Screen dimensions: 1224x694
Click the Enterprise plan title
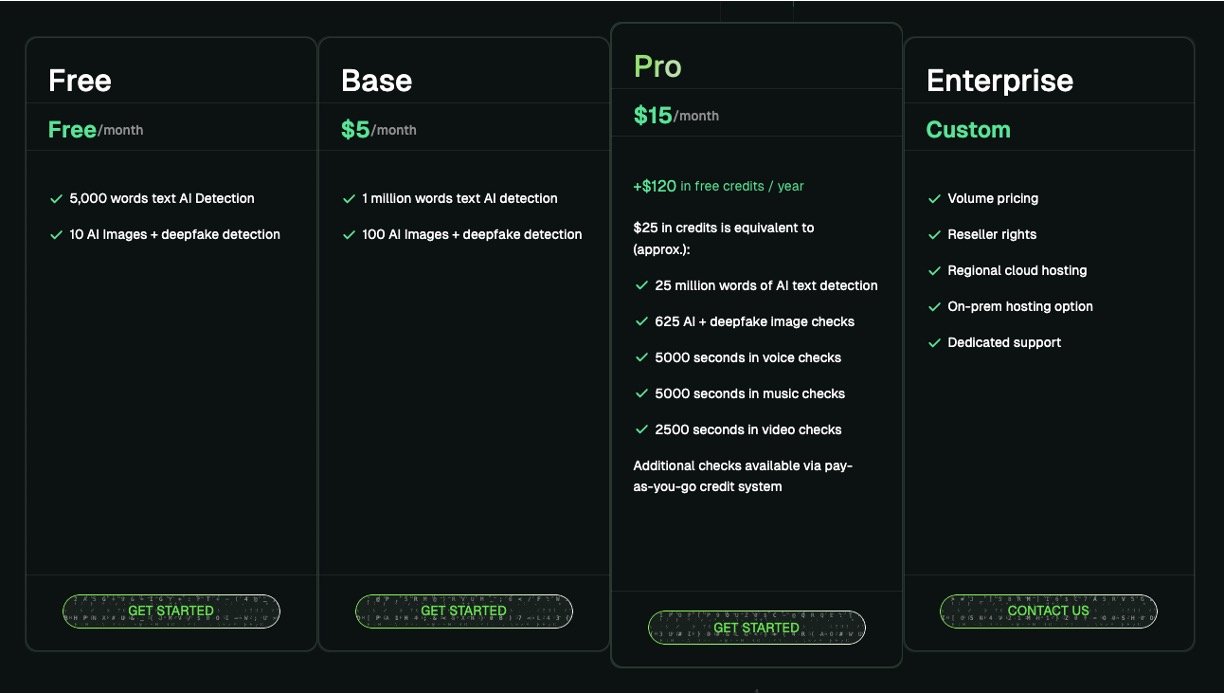click(999, 81)
